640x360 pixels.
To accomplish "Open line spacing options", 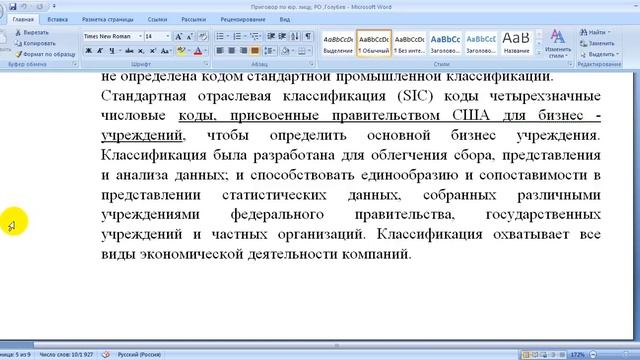I will [x=269, y=51].
